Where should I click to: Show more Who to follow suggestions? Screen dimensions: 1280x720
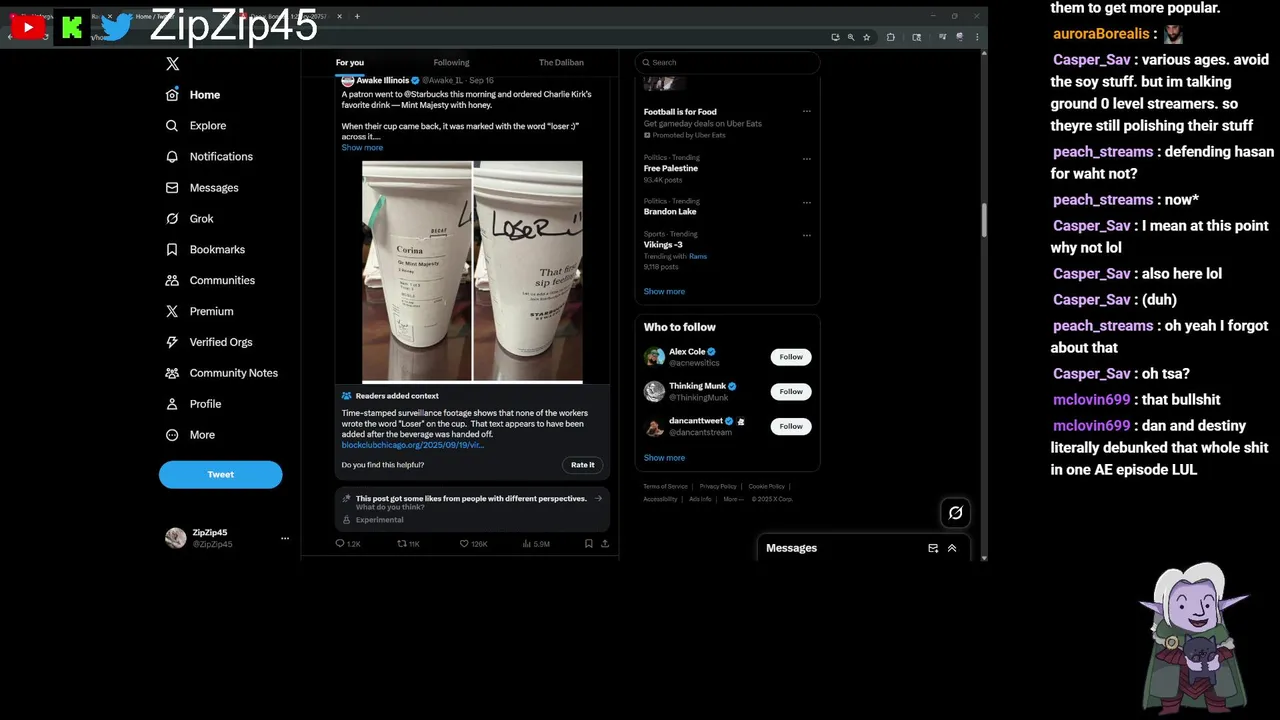click(x=664, y=458)
